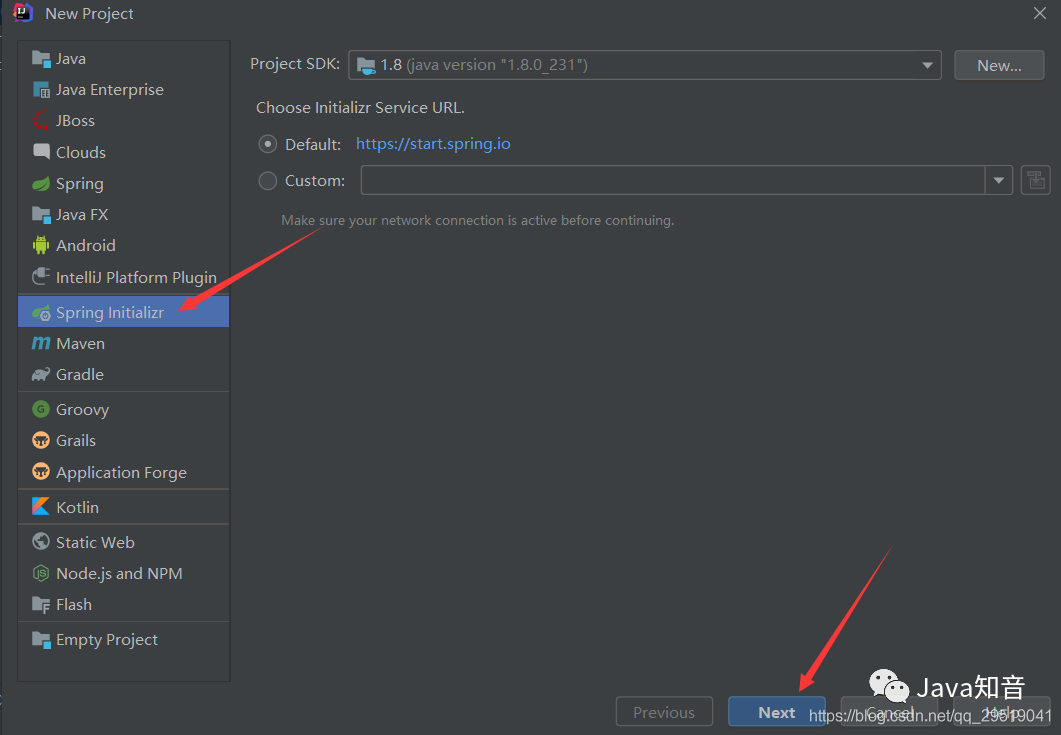Click the Java FX folder icon
This screenshot has width=1061, height=735.
(x=41, y=215)
